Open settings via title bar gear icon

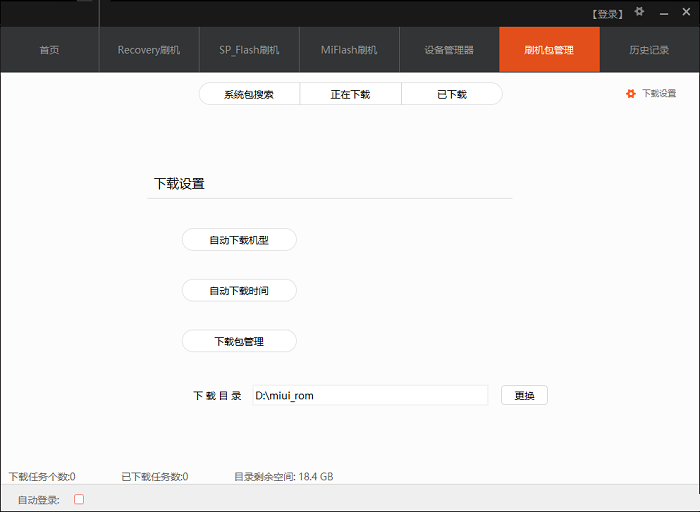tap(640, 13)
